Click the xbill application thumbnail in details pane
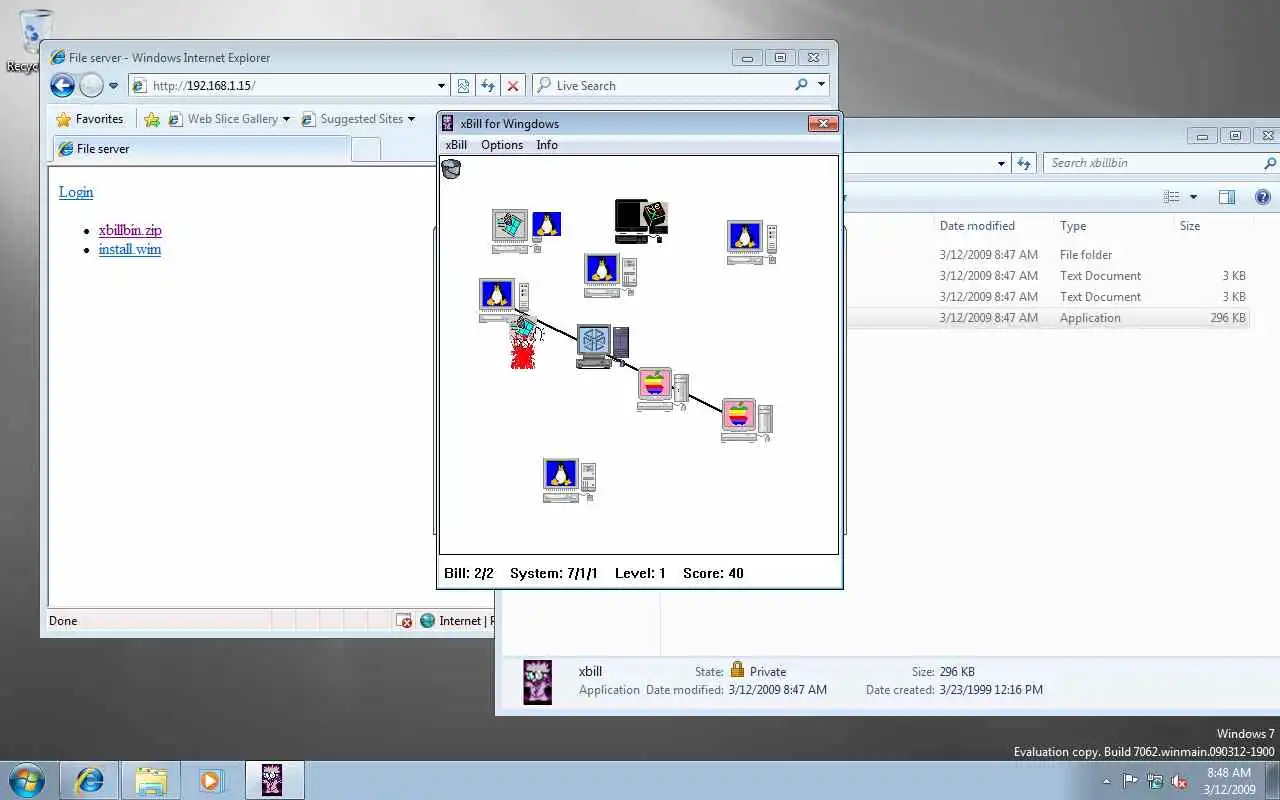The width and height of the screenshot is (1280, 800). click(538, 682)
